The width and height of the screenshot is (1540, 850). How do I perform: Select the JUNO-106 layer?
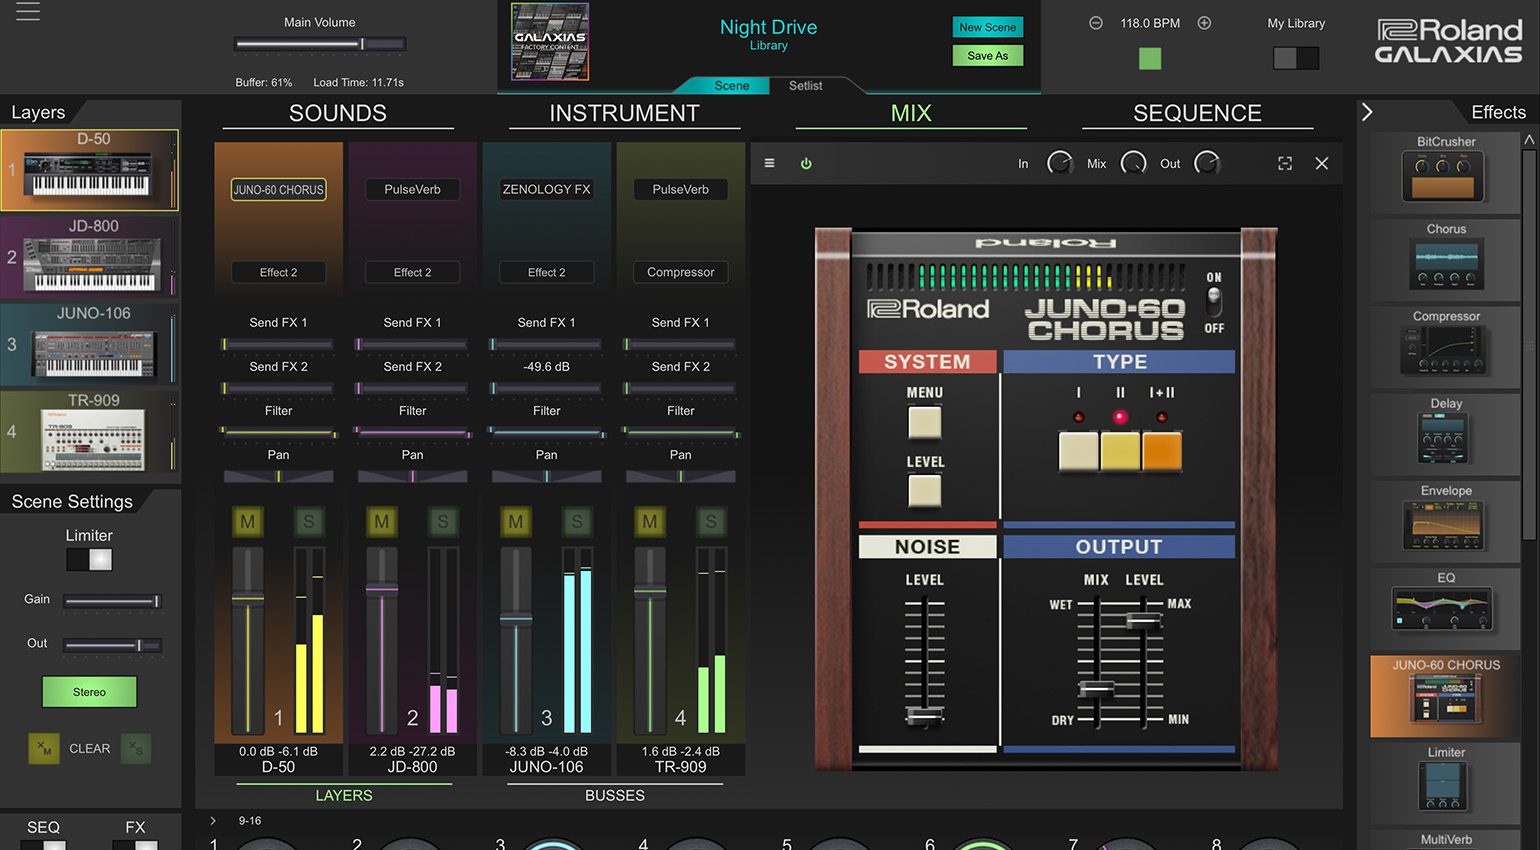(90, 344)
